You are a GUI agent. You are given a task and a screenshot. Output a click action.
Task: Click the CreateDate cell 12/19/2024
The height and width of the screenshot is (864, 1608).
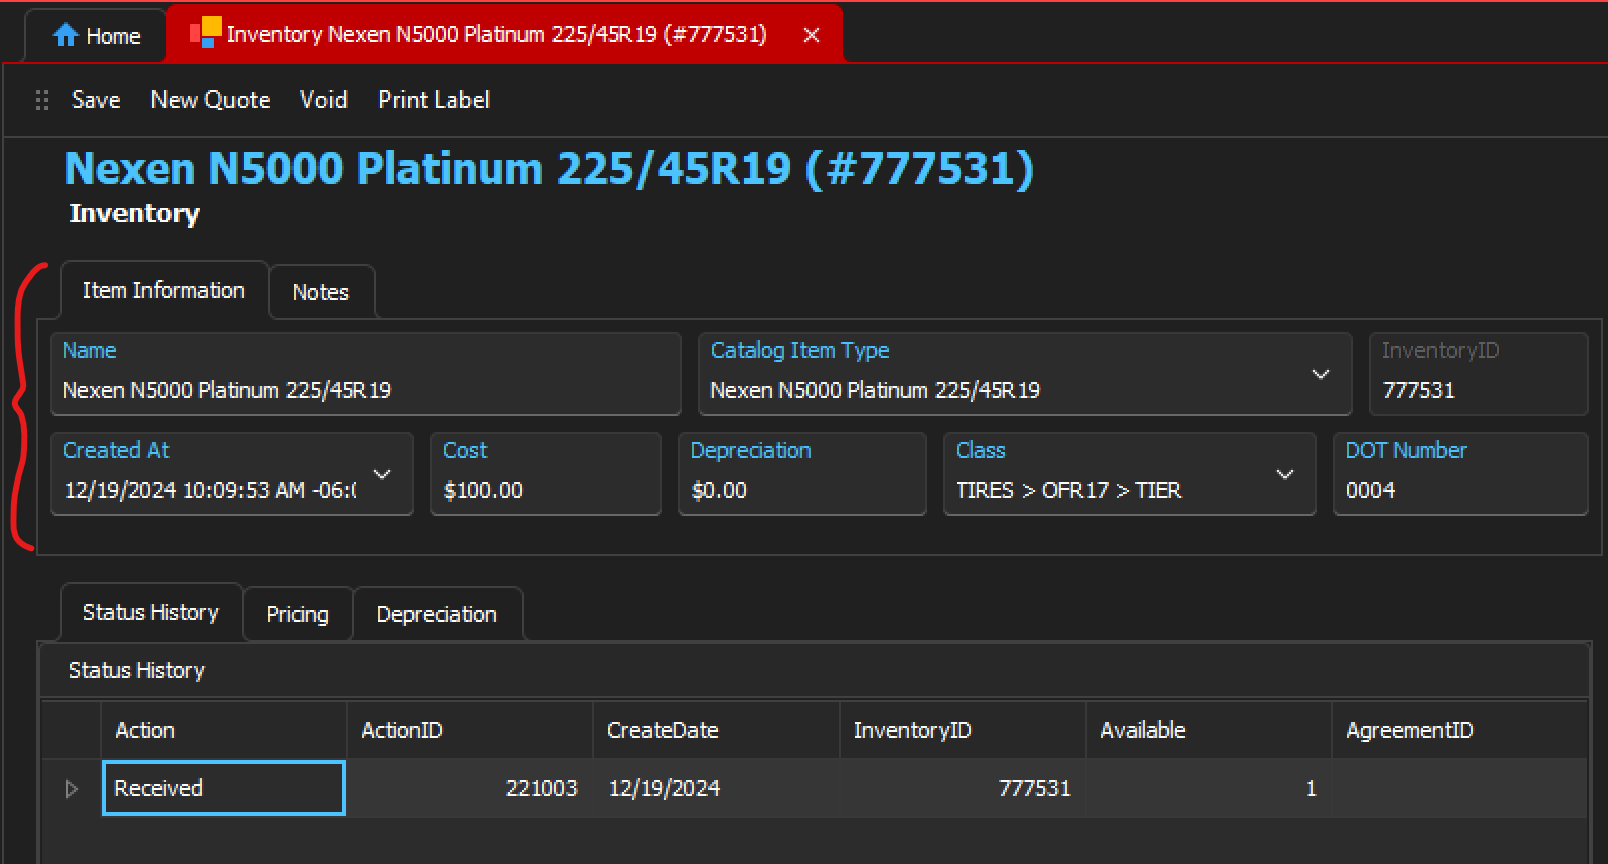tap(716, 788)
